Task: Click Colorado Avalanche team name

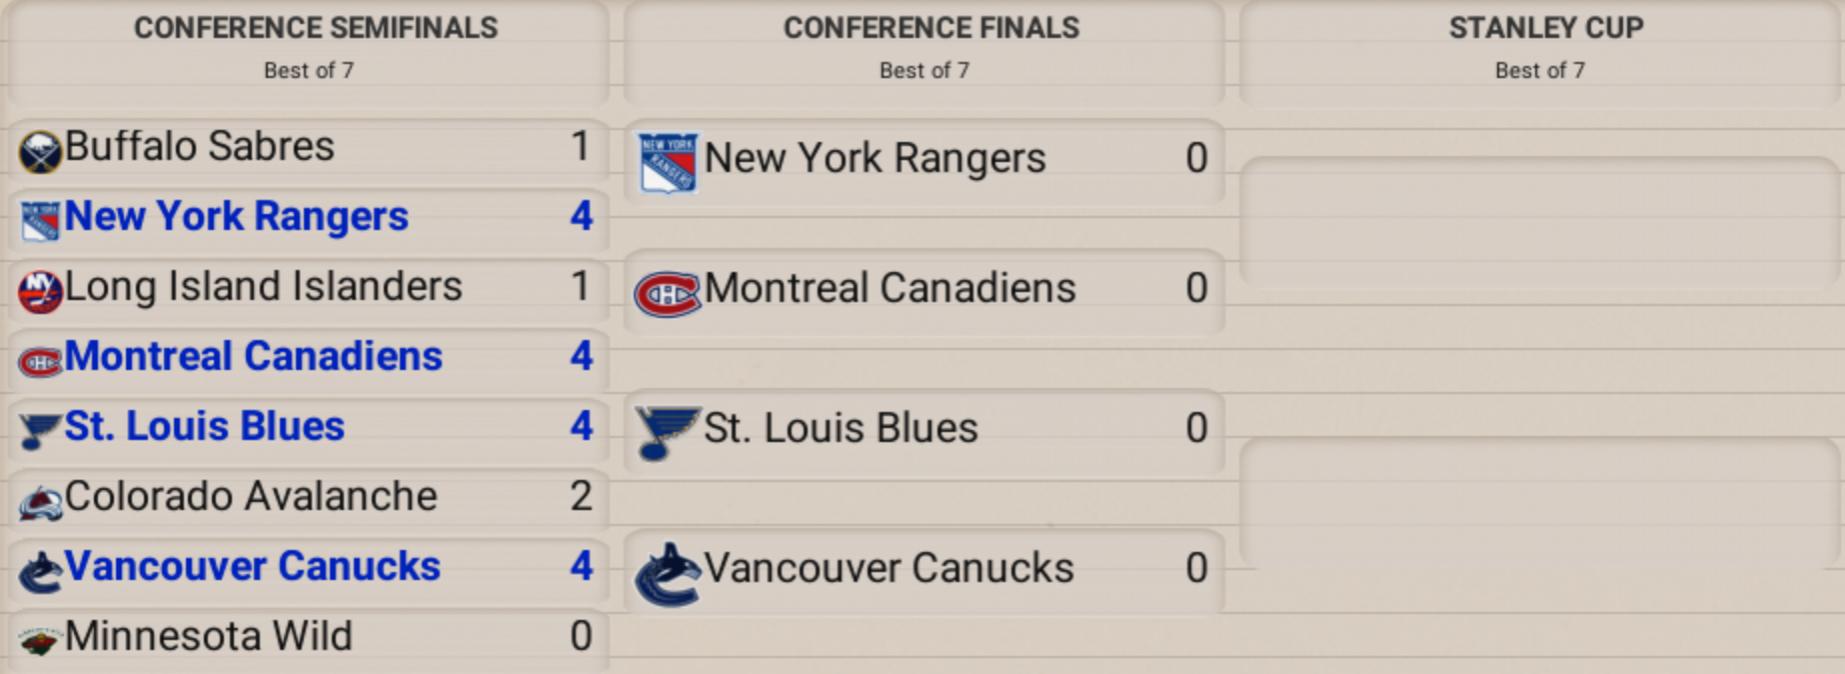Action: coord(250,497)
